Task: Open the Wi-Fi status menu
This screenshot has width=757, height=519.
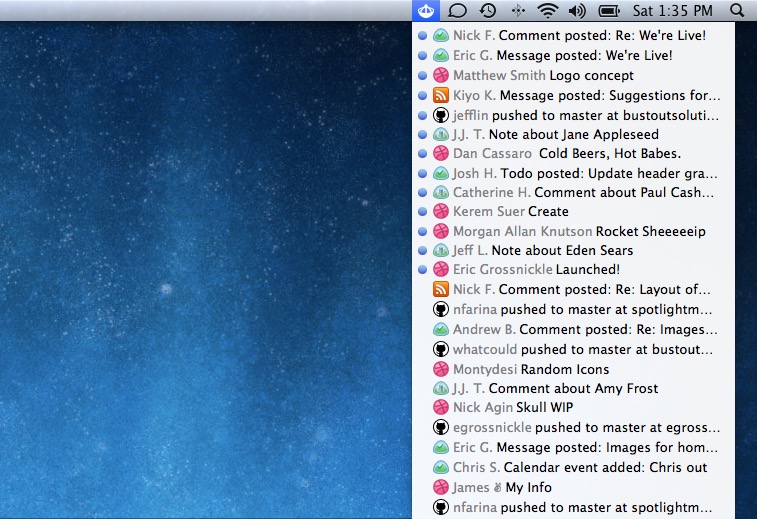Action: point(547,11)
